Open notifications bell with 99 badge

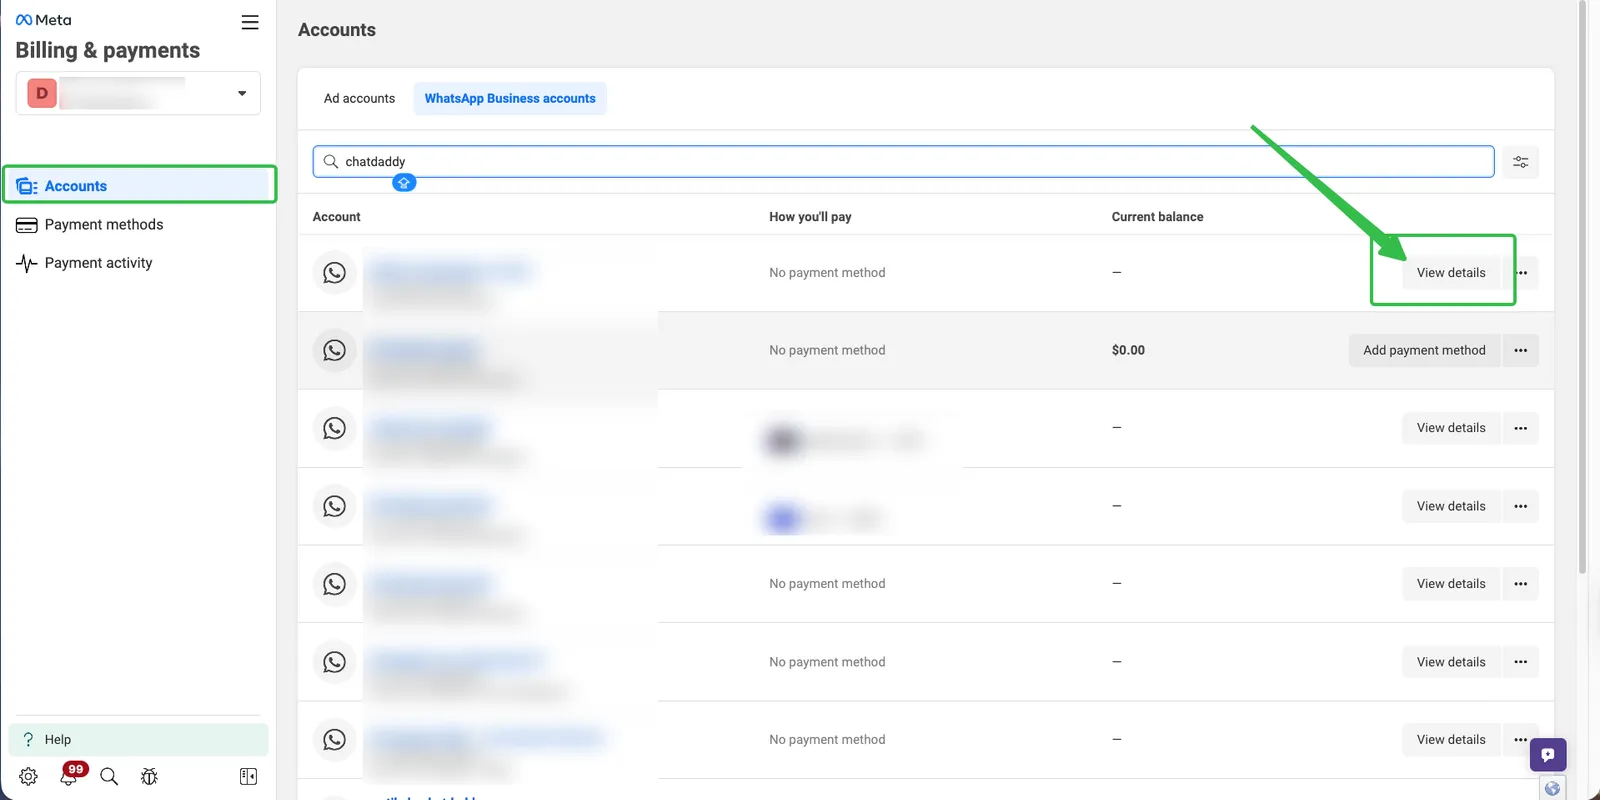69,777
